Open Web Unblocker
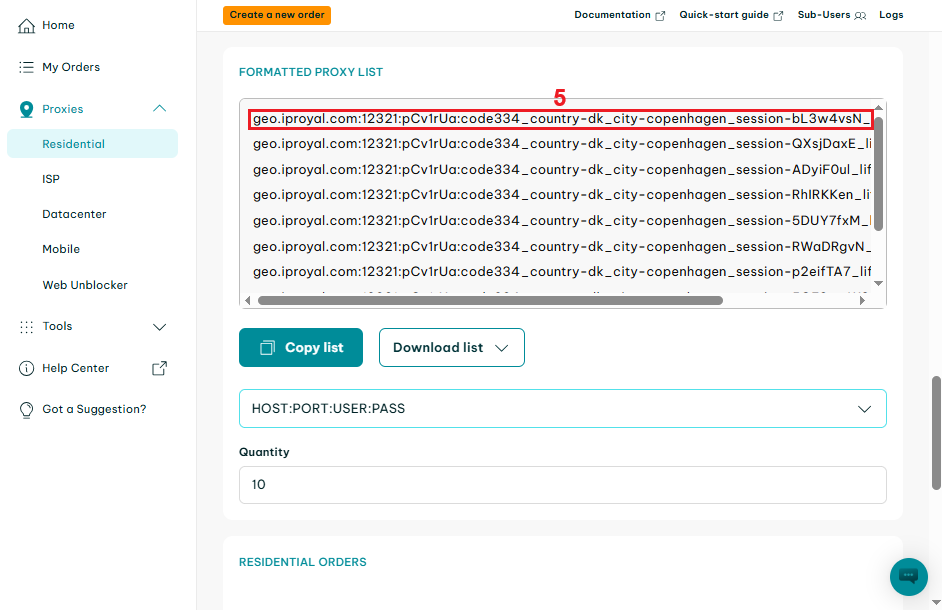Viewport: 942px width, 610px height. pyautogui.click(x=85, y=285)
